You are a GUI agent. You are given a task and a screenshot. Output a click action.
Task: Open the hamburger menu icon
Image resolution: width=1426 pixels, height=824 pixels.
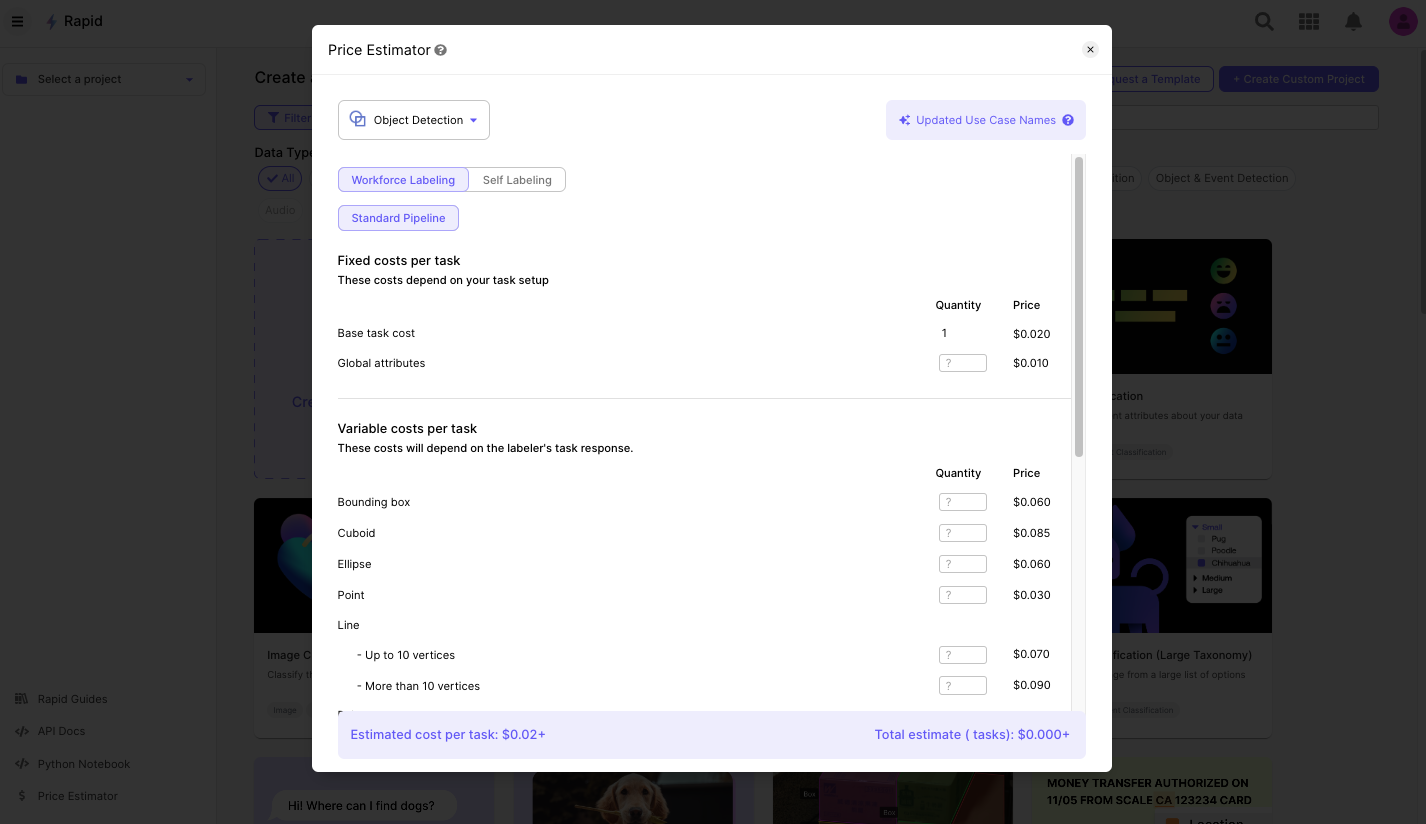17,21
